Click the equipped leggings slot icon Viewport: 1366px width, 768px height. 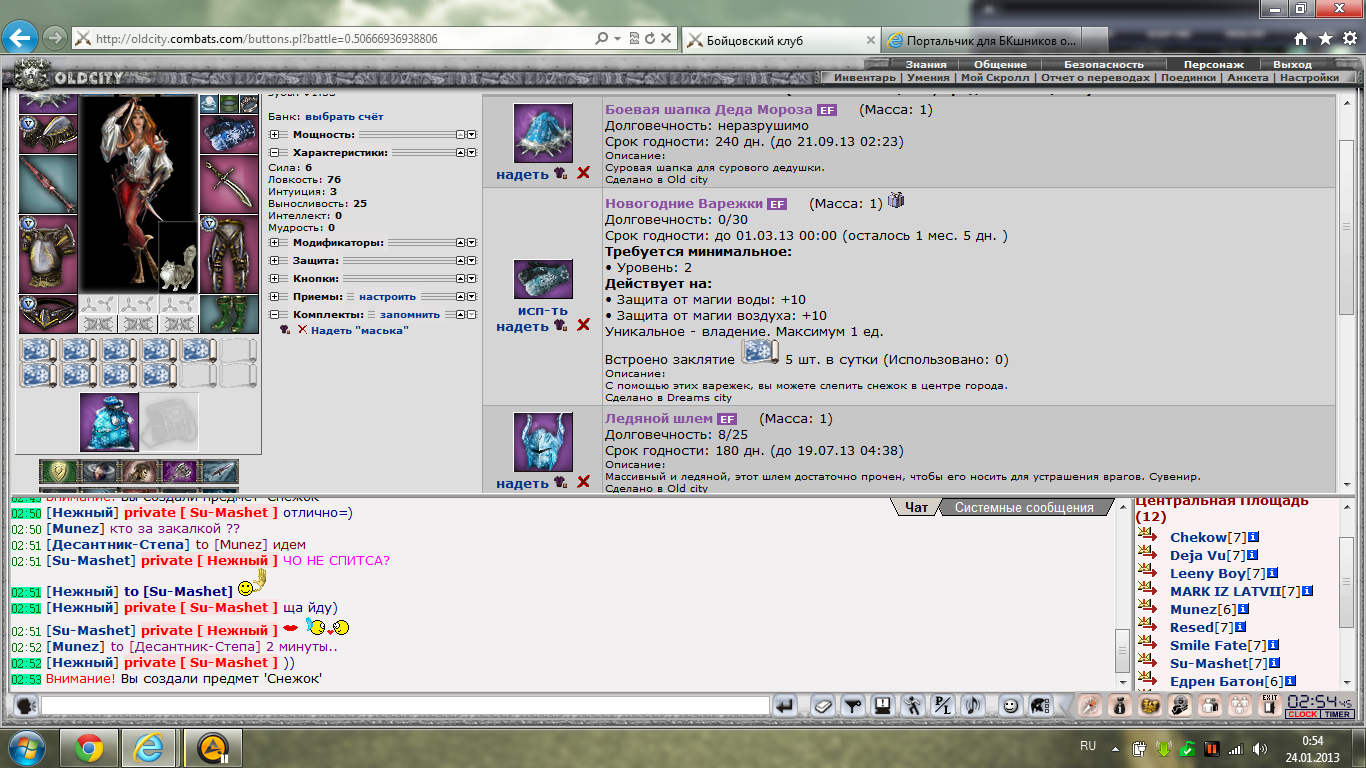pyautogui.click(x=229, y=254)
